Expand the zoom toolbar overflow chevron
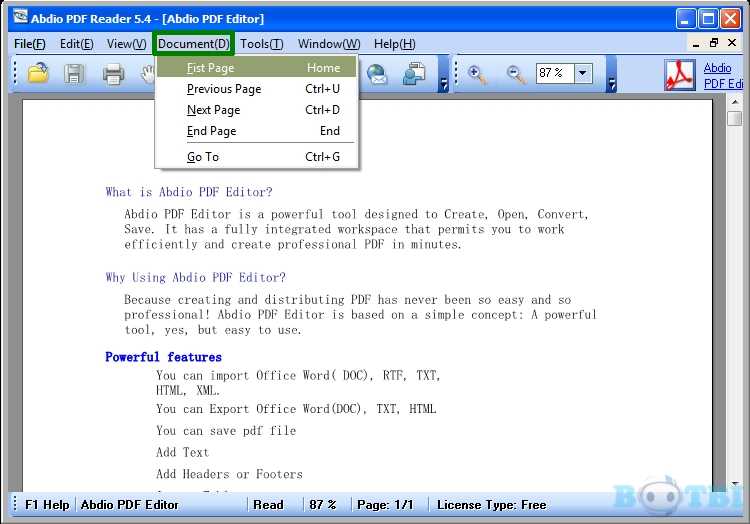This screenshot has width=750, height=524. click(612, 86)
